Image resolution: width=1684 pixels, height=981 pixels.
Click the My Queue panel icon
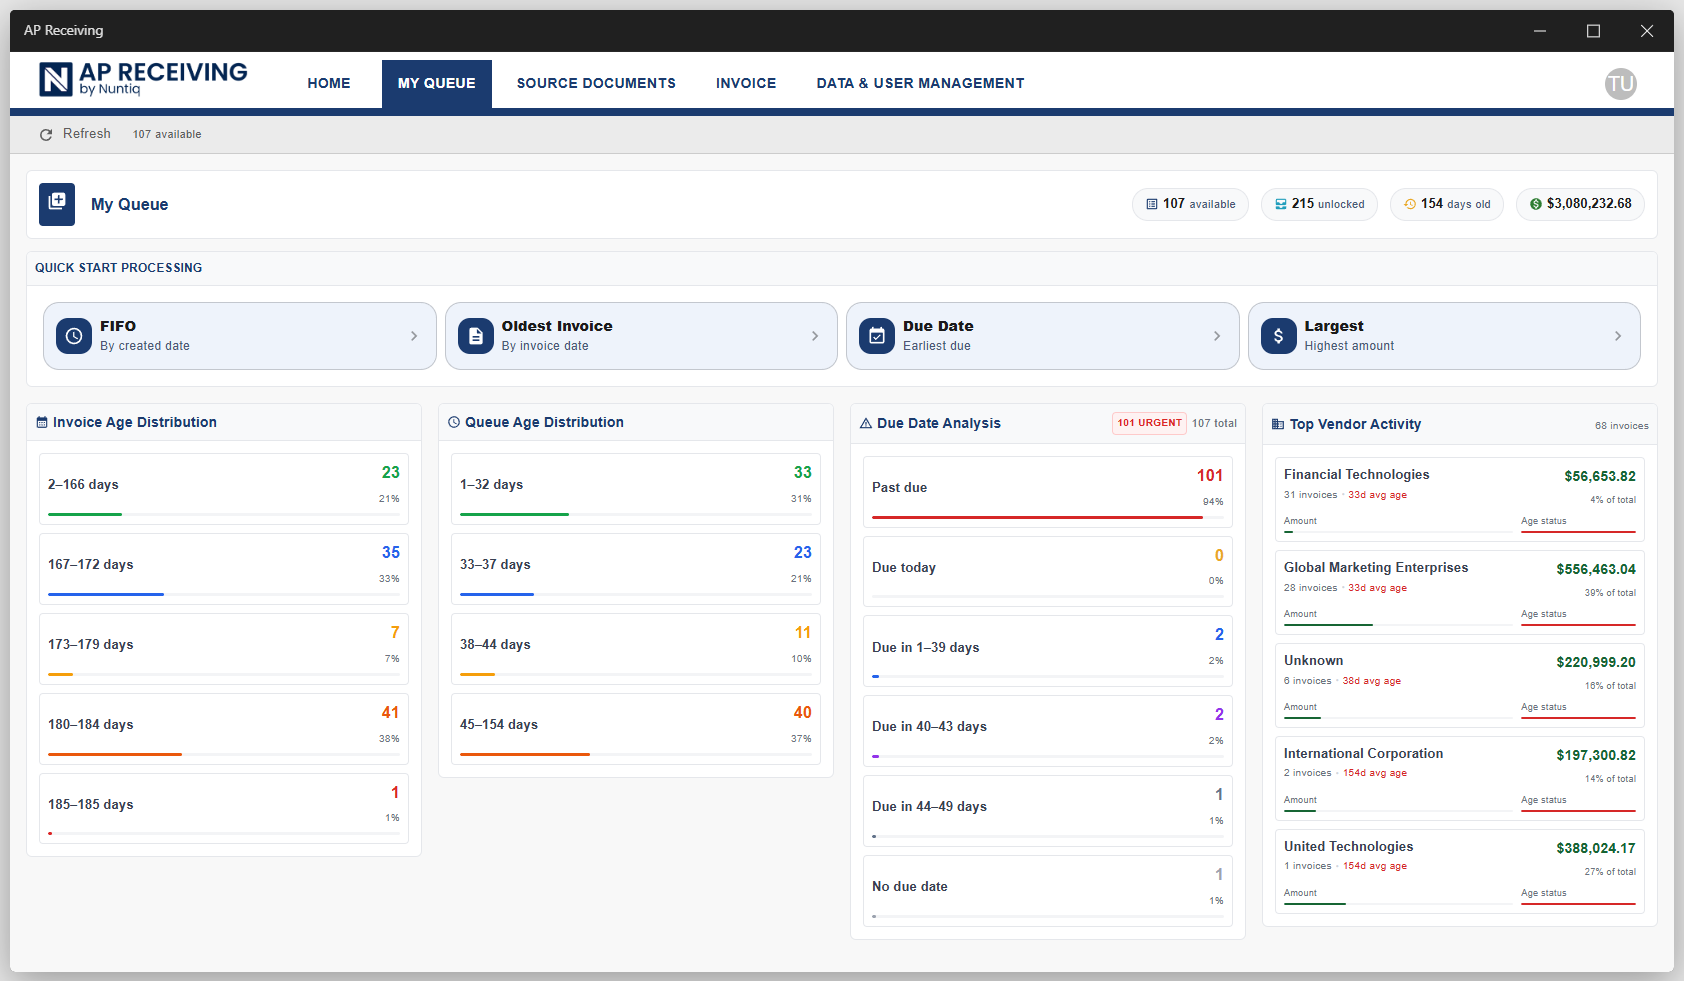57,204
